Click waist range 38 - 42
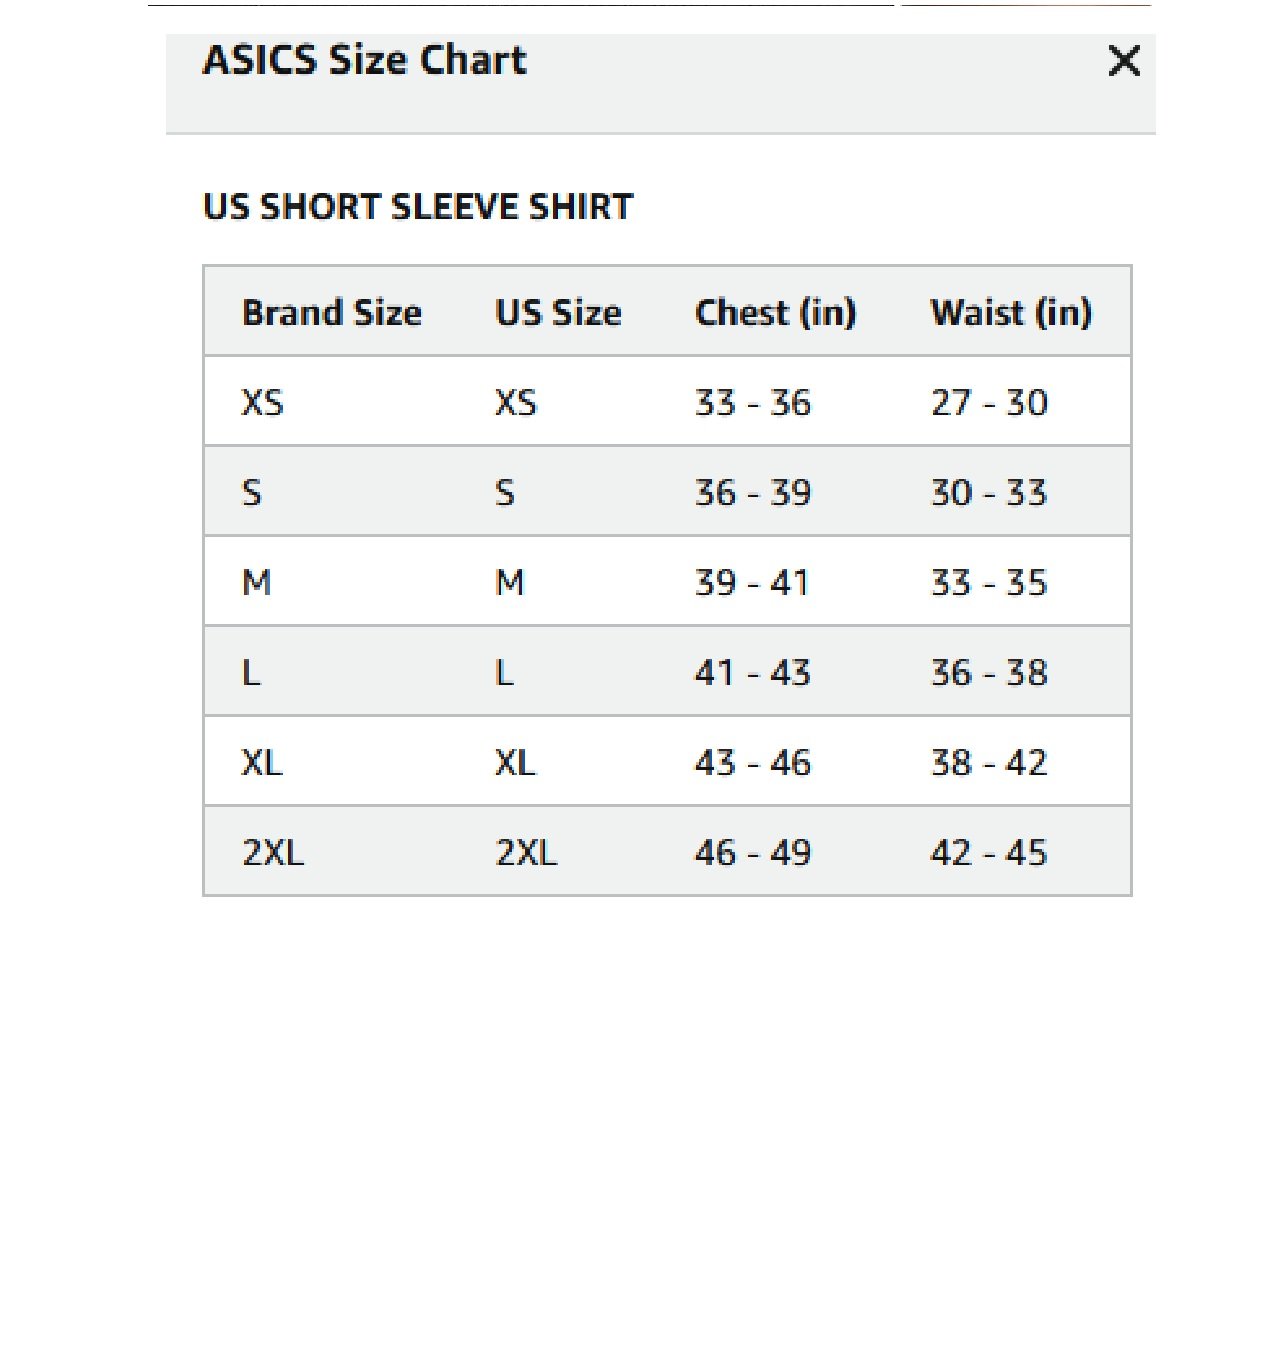Screen dimensions: 1280x1345 (989, 762)
